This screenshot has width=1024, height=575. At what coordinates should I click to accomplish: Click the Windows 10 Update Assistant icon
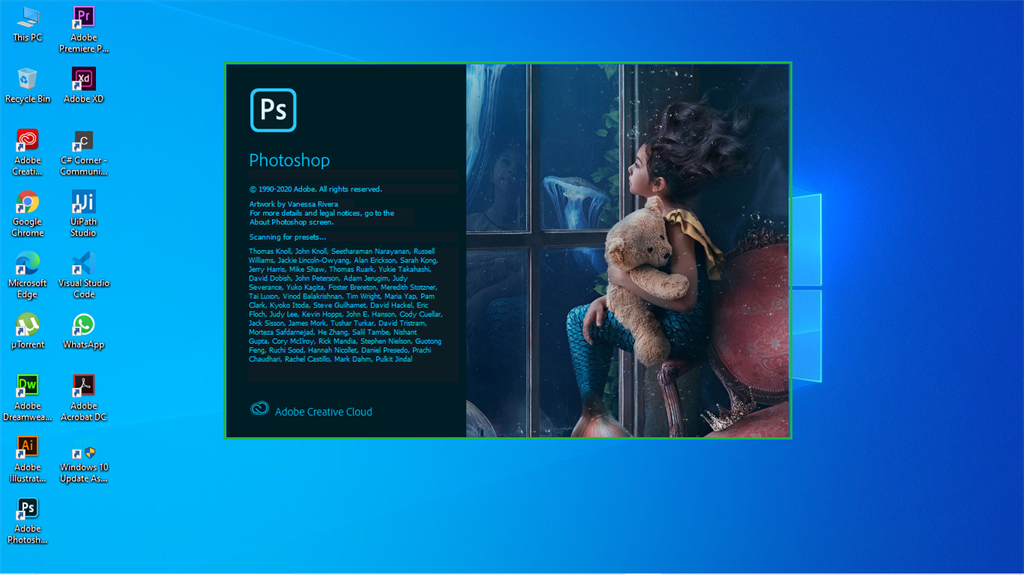(84, 465)
